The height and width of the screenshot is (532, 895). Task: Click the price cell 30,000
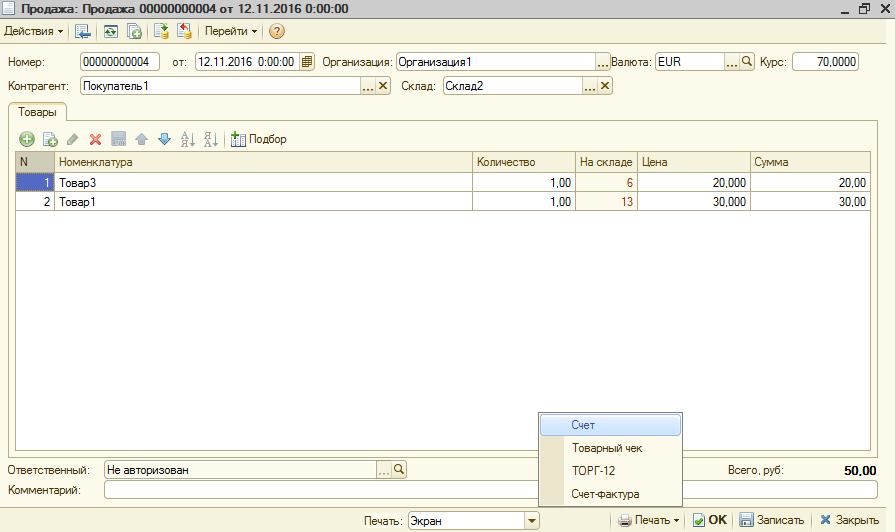(x=694, y=201)
